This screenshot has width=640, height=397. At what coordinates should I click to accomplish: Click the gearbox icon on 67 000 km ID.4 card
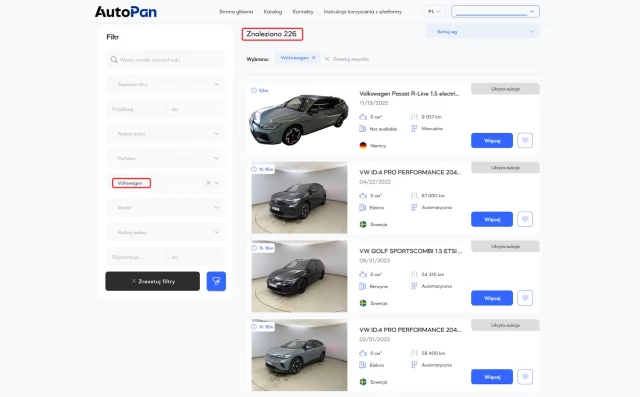tap(414, 207)
